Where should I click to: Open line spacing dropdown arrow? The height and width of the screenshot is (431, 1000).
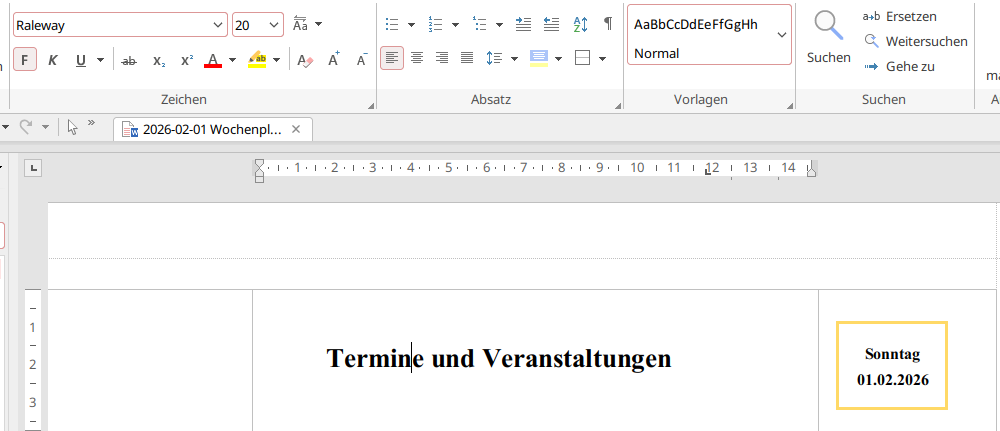coord(514,59)
